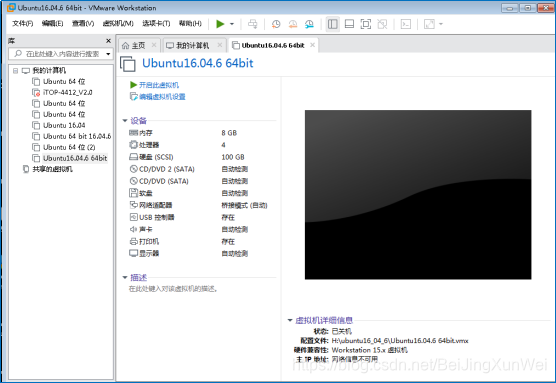Click the Send Ctrl+Alt+Del toolbar icon
Image resolution: width=556 pixels, height=383 pixels.
tap(253, 24)
